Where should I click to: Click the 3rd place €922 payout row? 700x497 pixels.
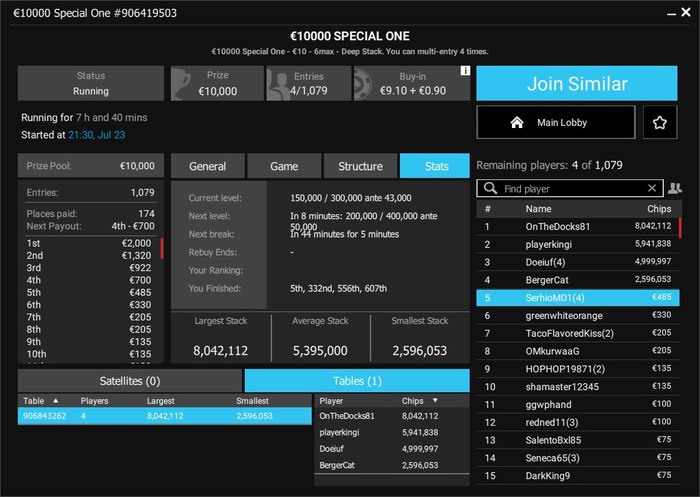point(88,268)
